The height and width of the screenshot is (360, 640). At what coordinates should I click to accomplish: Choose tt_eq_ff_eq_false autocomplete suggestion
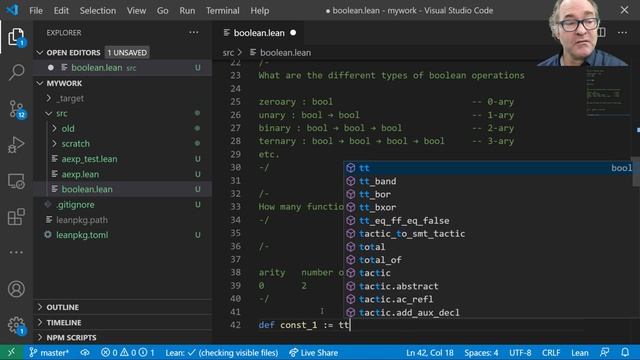pyautogui.click(x=488, y=220)
